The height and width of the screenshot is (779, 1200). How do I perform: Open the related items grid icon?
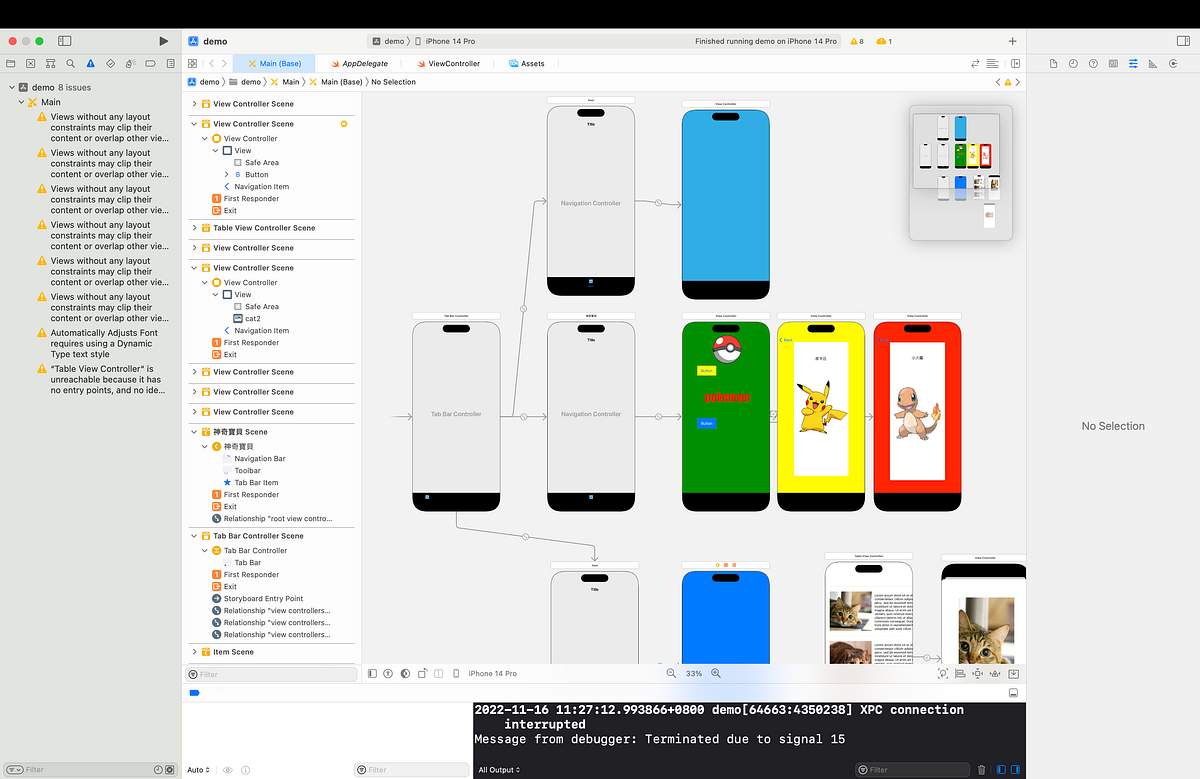pos(192,62)
